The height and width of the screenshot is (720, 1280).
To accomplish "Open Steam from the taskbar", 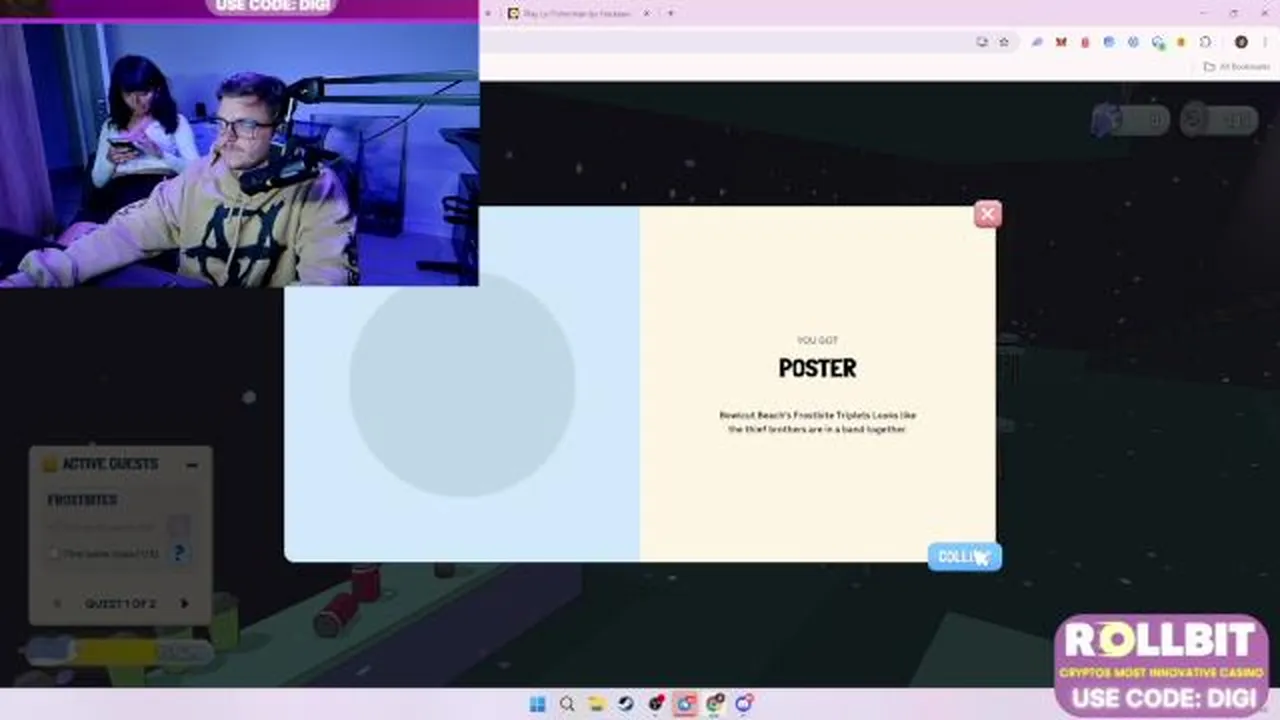I will coord(625,704).
